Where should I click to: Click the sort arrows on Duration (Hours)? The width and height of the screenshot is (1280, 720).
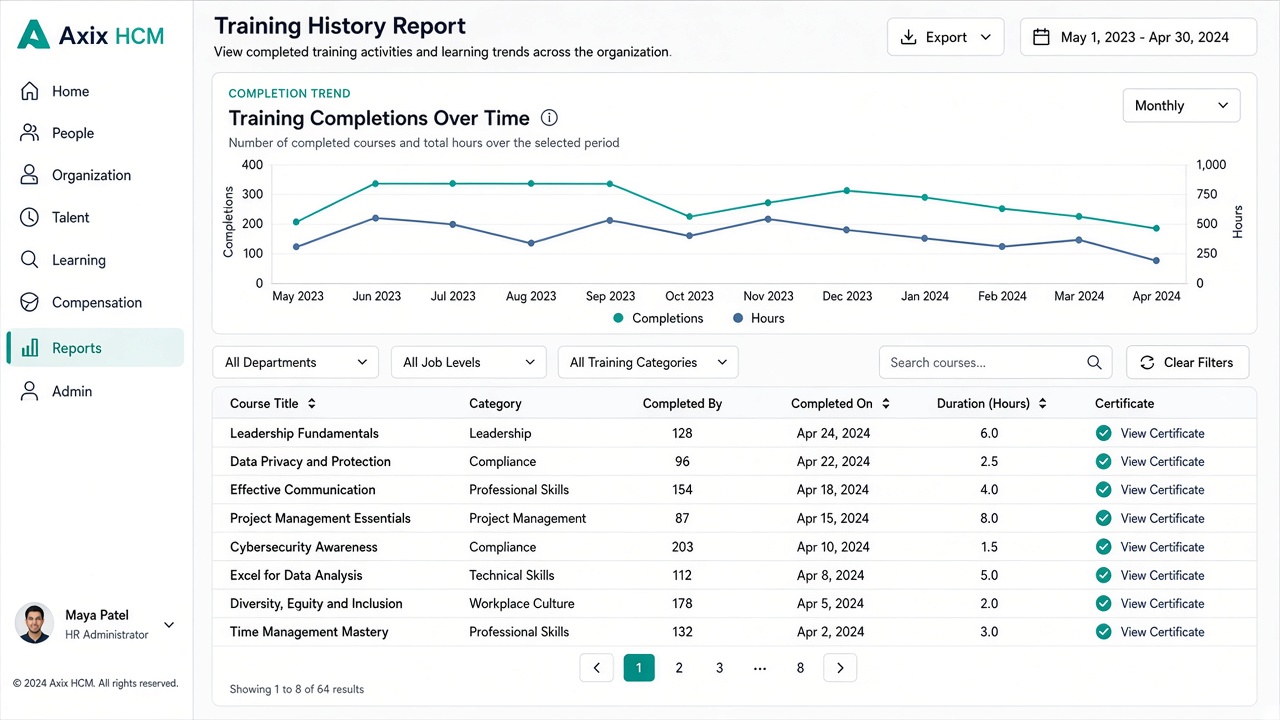[x=1043, y=404]
